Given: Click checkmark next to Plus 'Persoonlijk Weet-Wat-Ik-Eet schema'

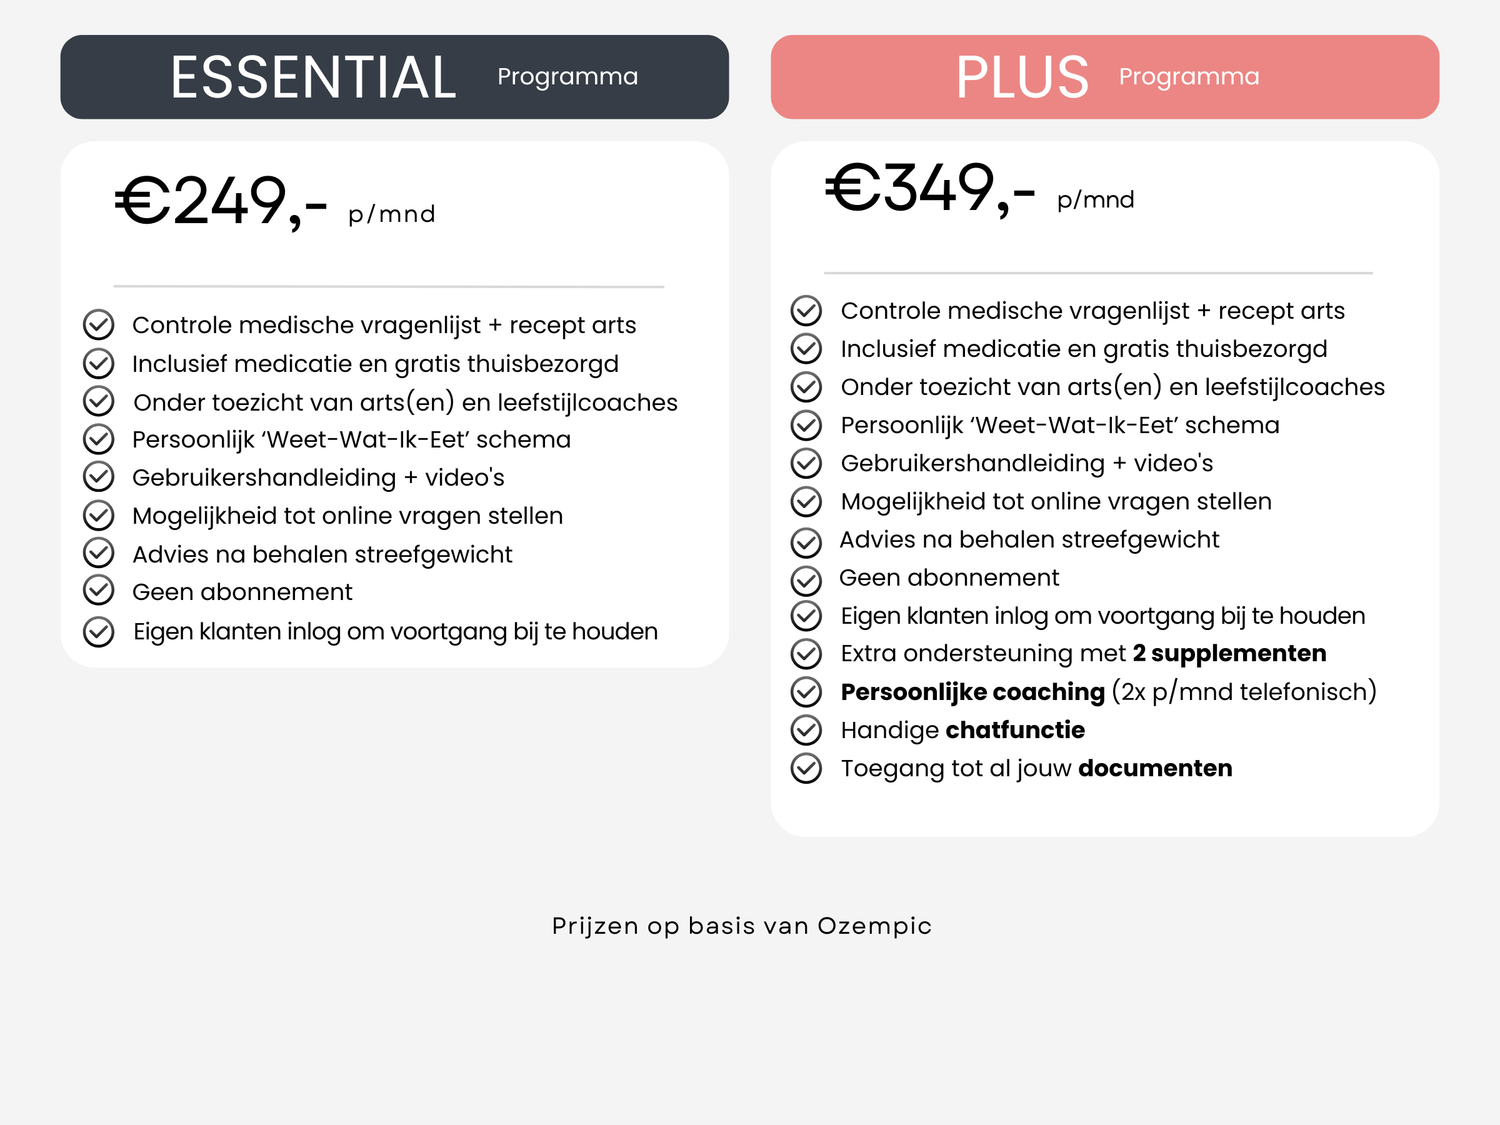Looking at the screenshot, I should coord(806,425).
